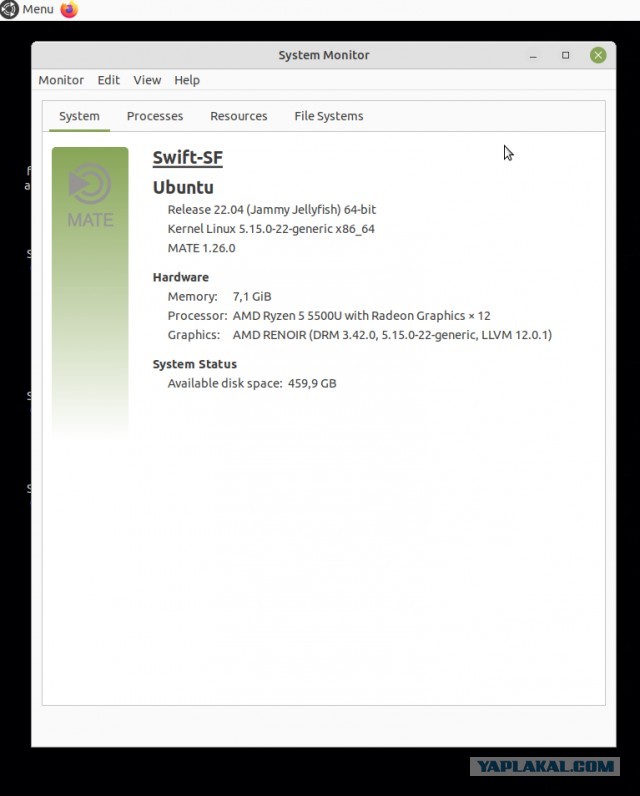This screenshot has height=796, width=640.
Task: Click the Processor label
Action: pos(197,316)
